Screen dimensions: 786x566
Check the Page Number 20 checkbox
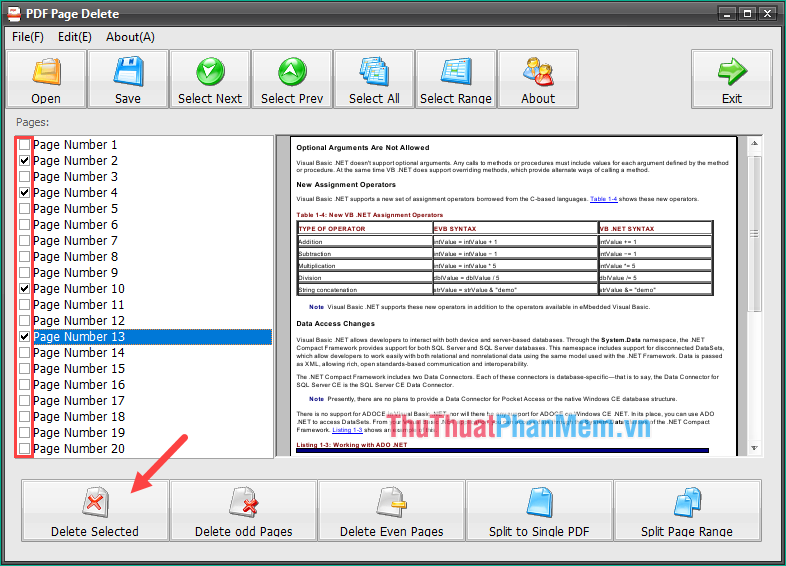click(24, 449)
